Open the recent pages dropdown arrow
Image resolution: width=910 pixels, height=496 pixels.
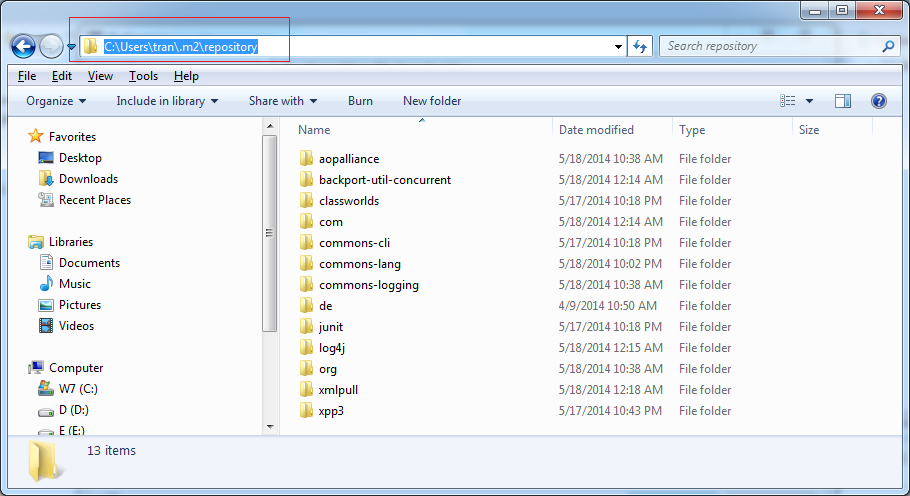pyautogui.click(x=71, y=47)
